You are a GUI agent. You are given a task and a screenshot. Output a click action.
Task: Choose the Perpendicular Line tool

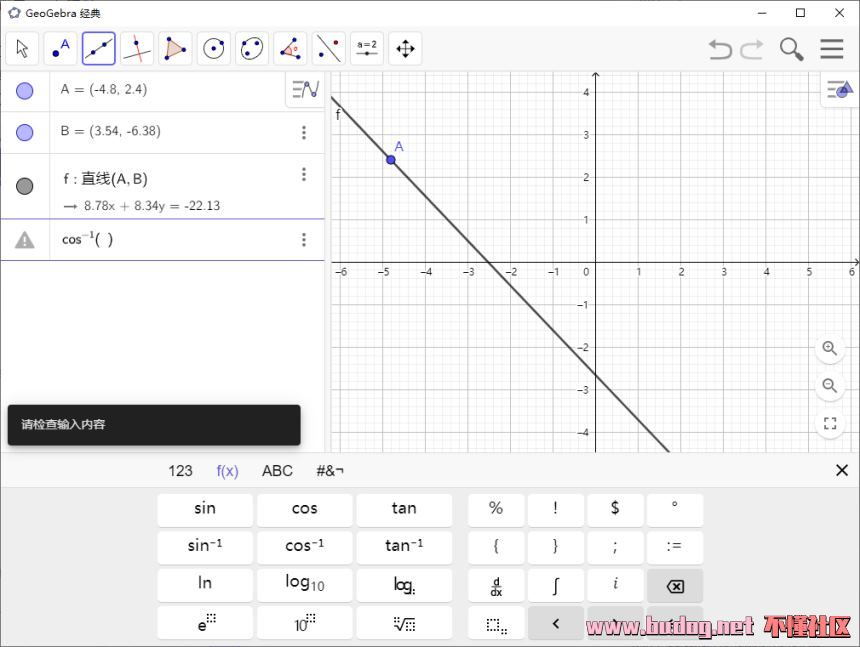tap(137, 48)
